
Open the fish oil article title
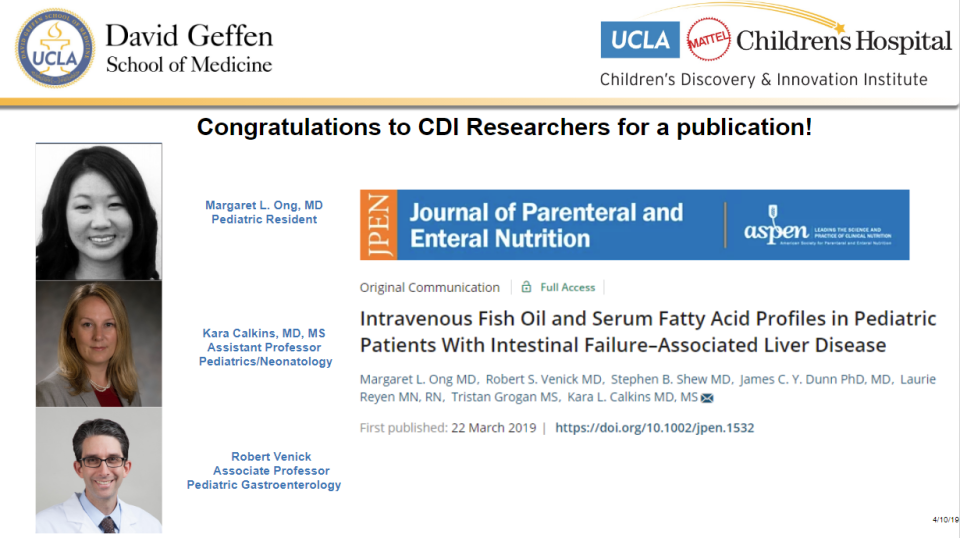tap(648, 332)
